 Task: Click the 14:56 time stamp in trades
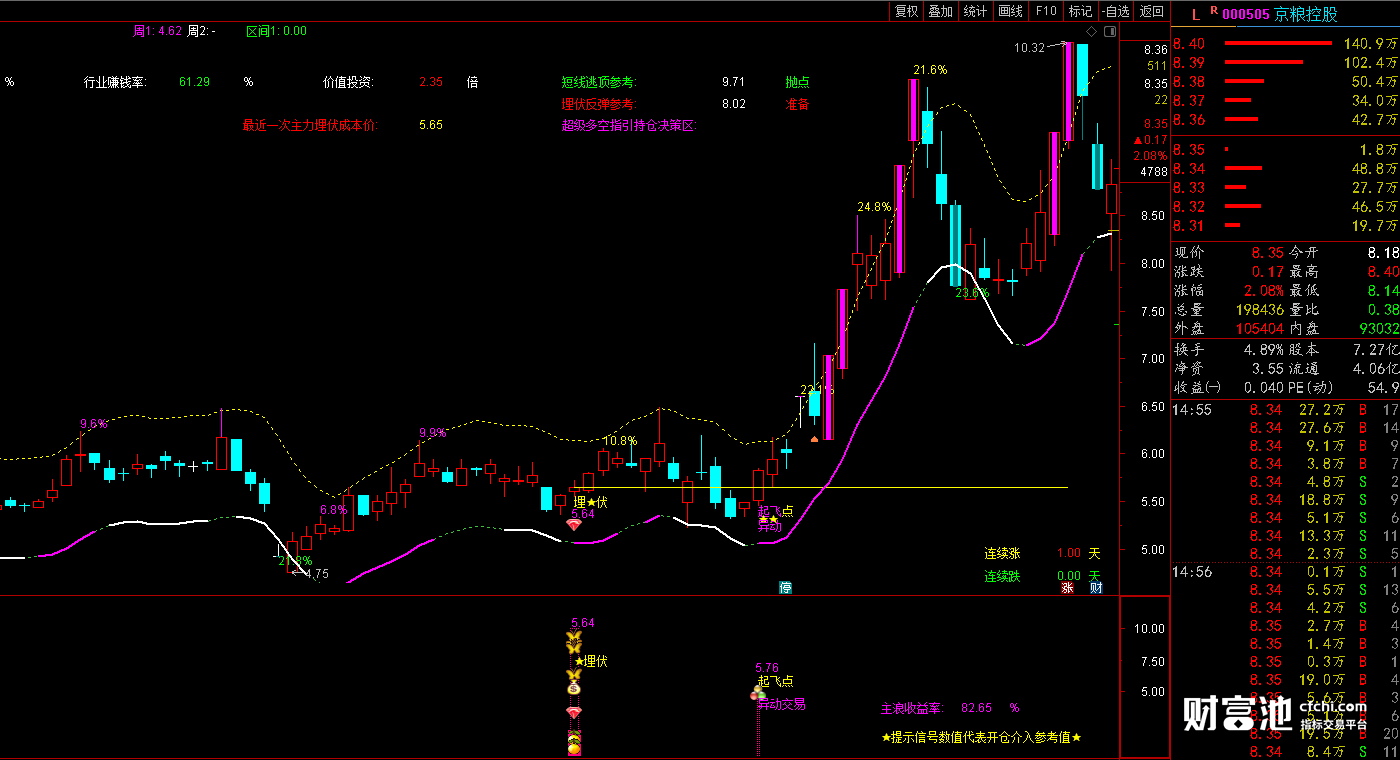pyautogui.click(x=1192, y=572)
